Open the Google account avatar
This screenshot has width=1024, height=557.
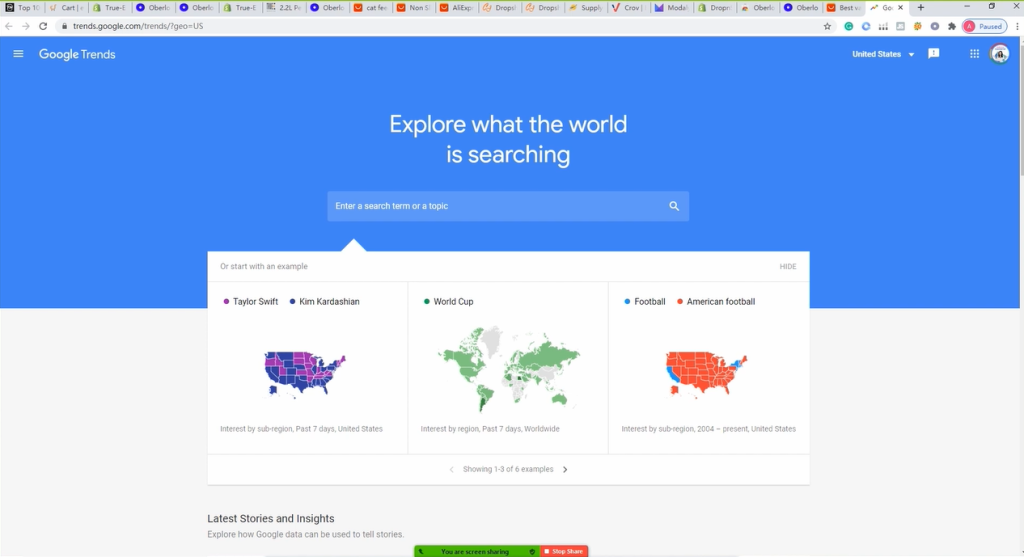click(999, 54)
